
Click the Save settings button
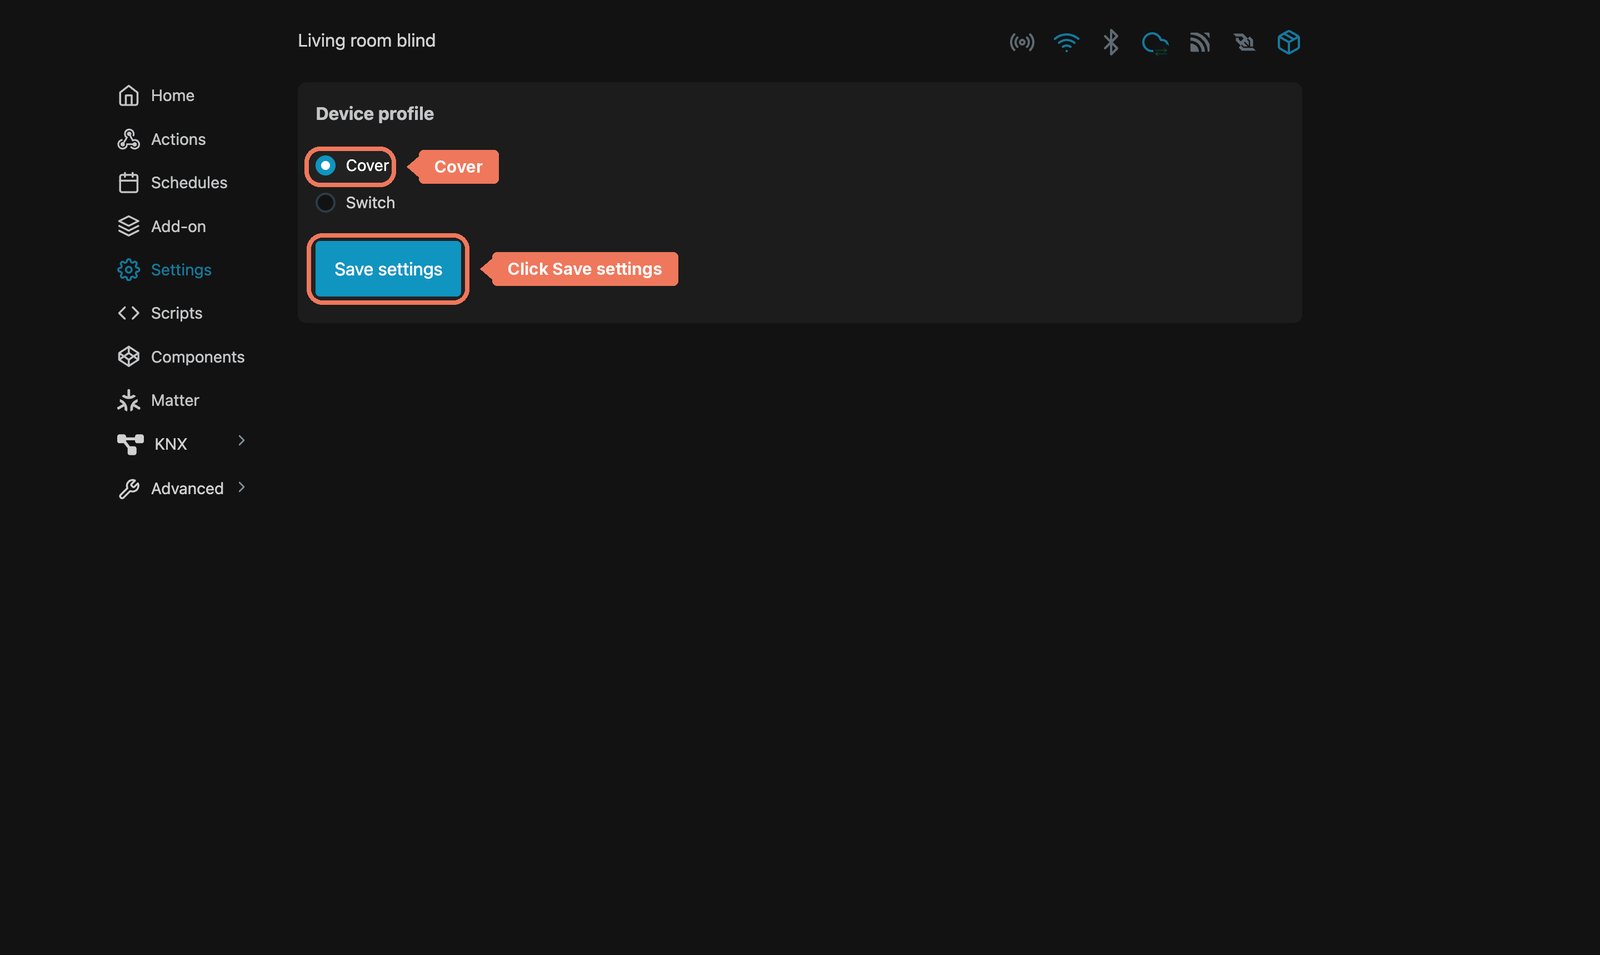click(388, 269)
